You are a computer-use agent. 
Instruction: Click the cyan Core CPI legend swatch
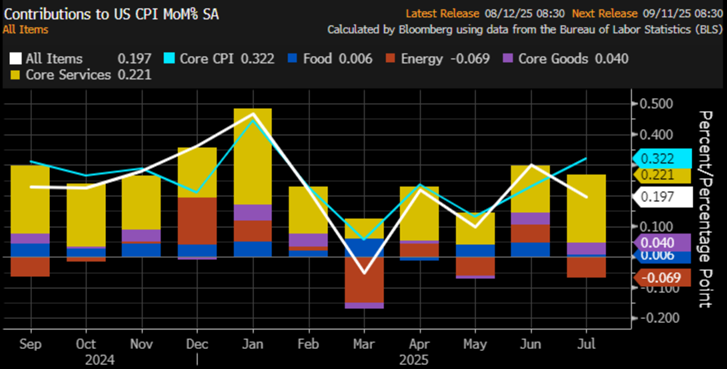tap(169, 58)
